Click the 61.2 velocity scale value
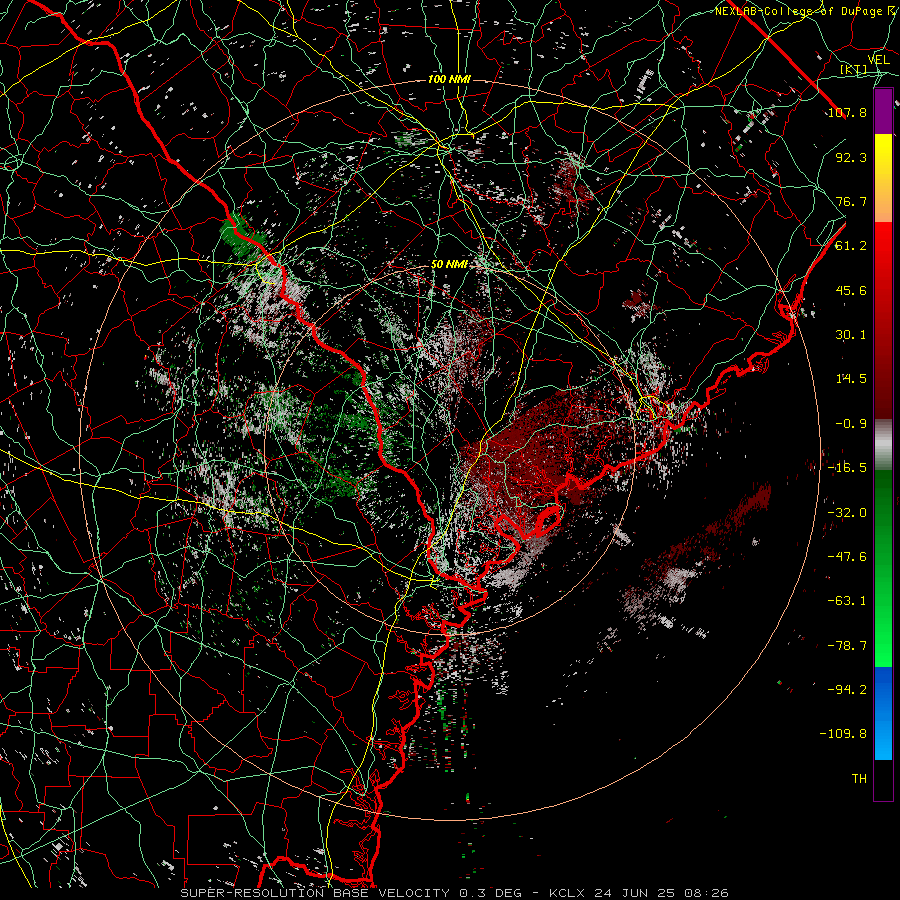This screenshot has height=900, width=900. point(851,246)
